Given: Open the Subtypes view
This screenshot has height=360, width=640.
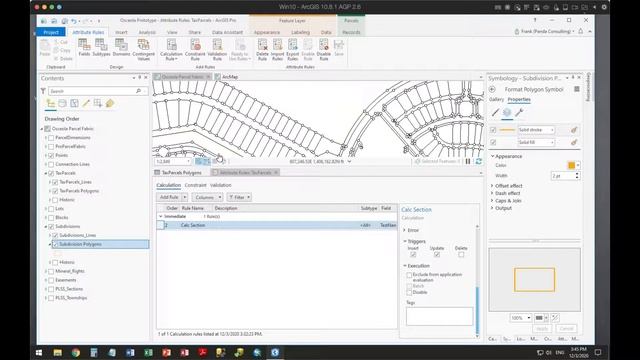Looking at the screenshot, I should (x=101, y=48).
